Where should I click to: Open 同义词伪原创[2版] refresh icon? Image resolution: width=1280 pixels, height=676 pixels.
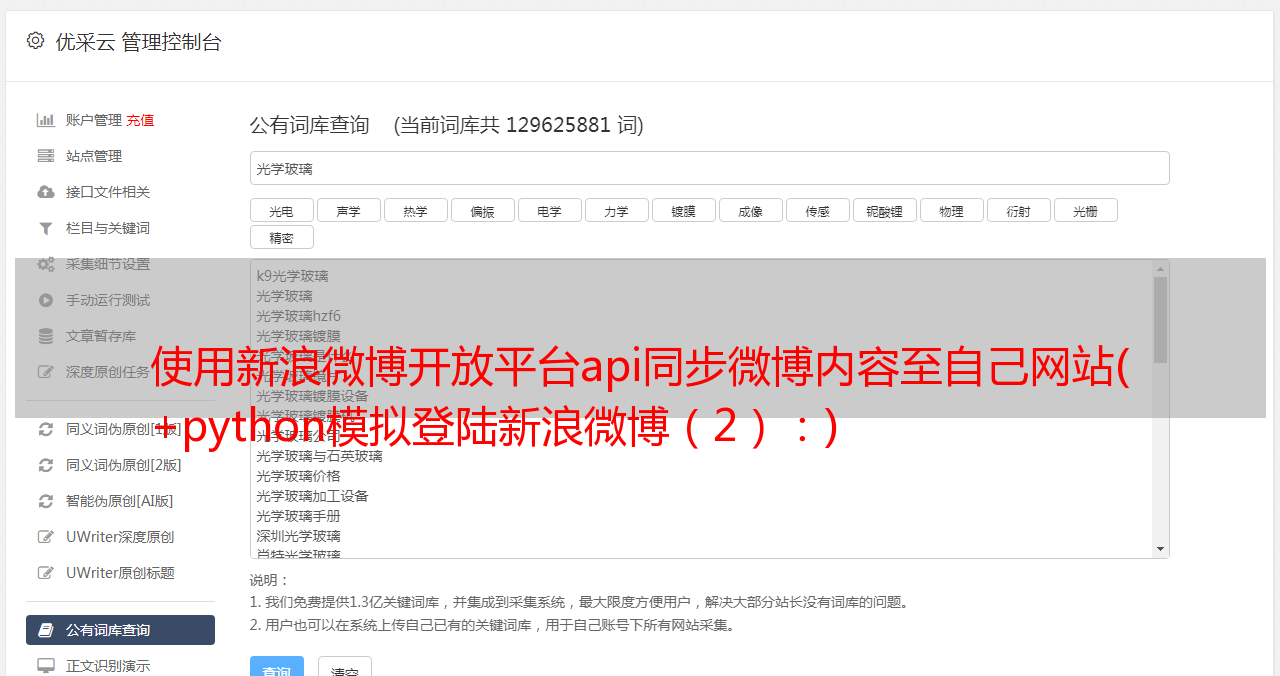[46, 465]
